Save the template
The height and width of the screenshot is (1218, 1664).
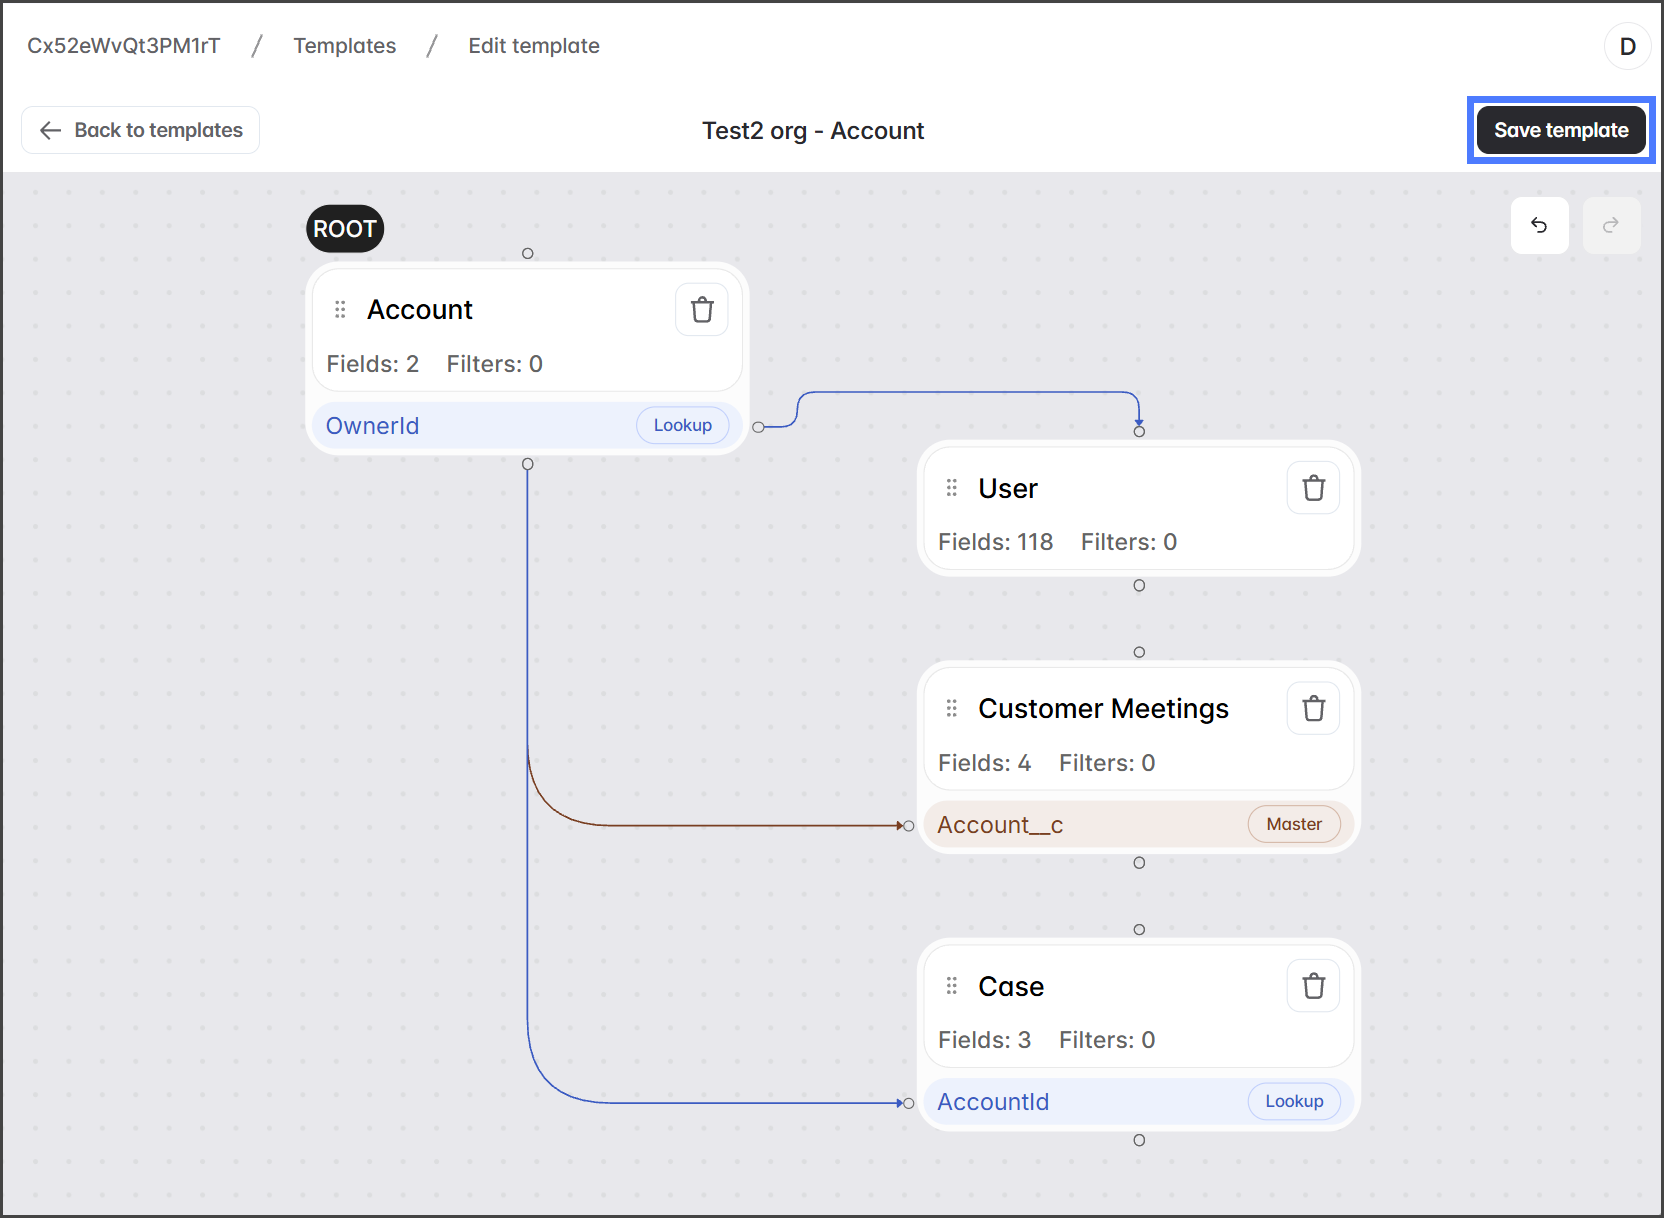pos(1561,130)
